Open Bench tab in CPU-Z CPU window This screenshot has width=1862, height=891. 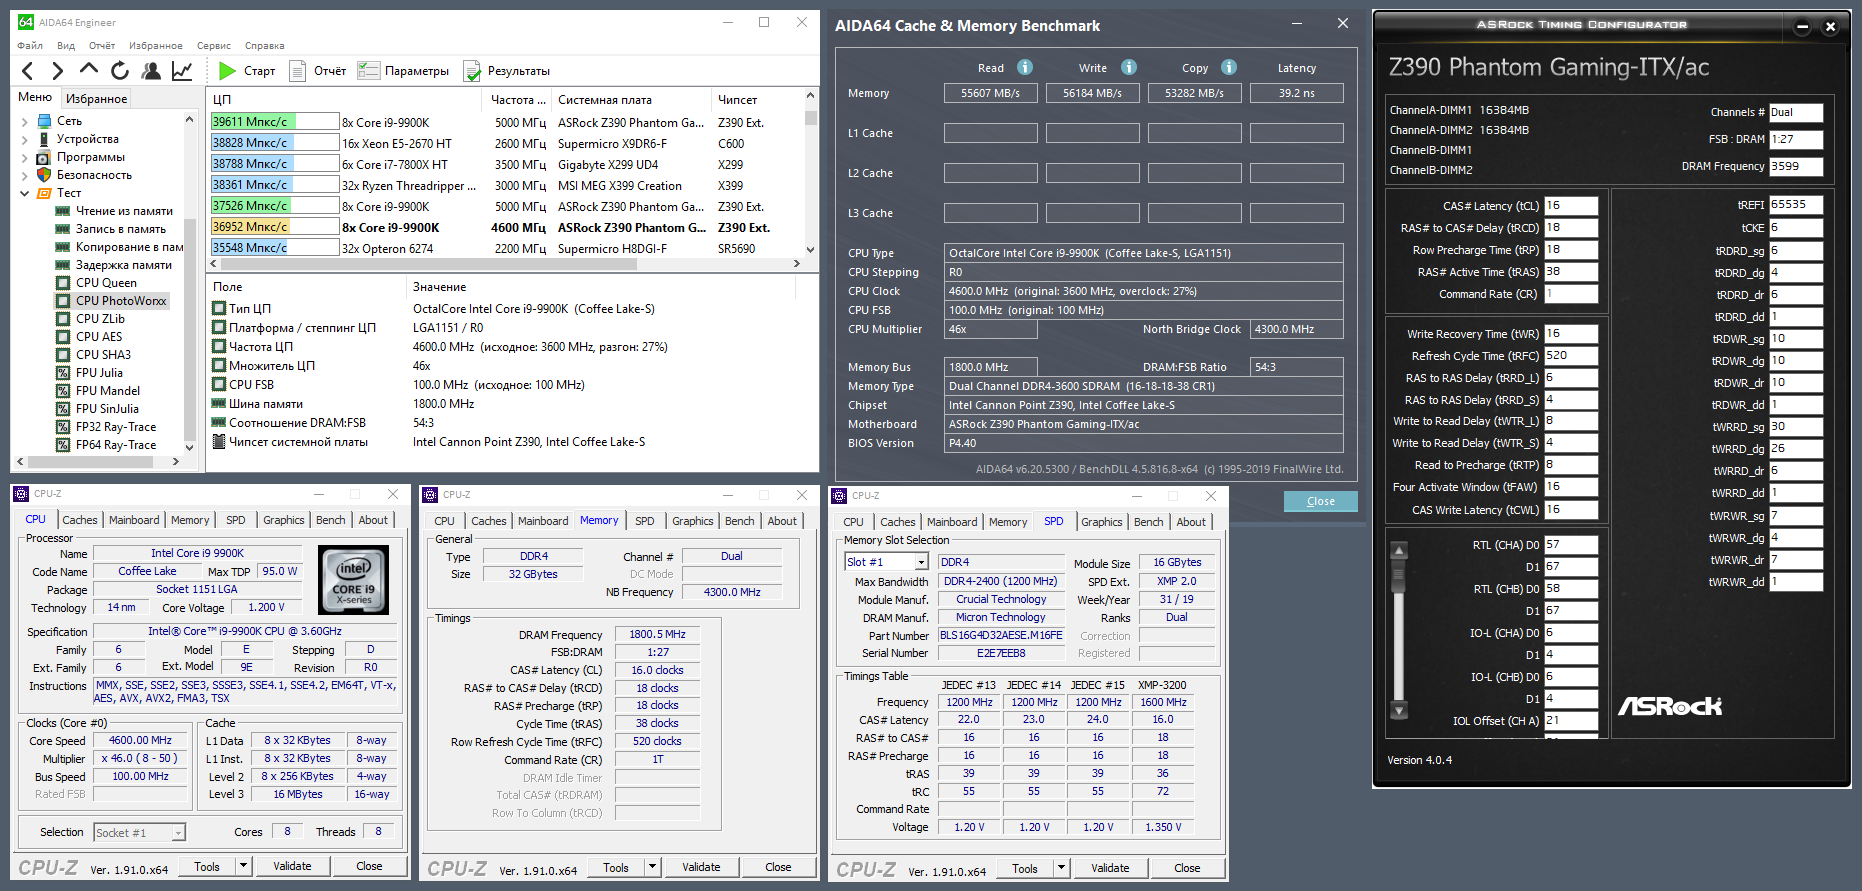pos(331,520)
